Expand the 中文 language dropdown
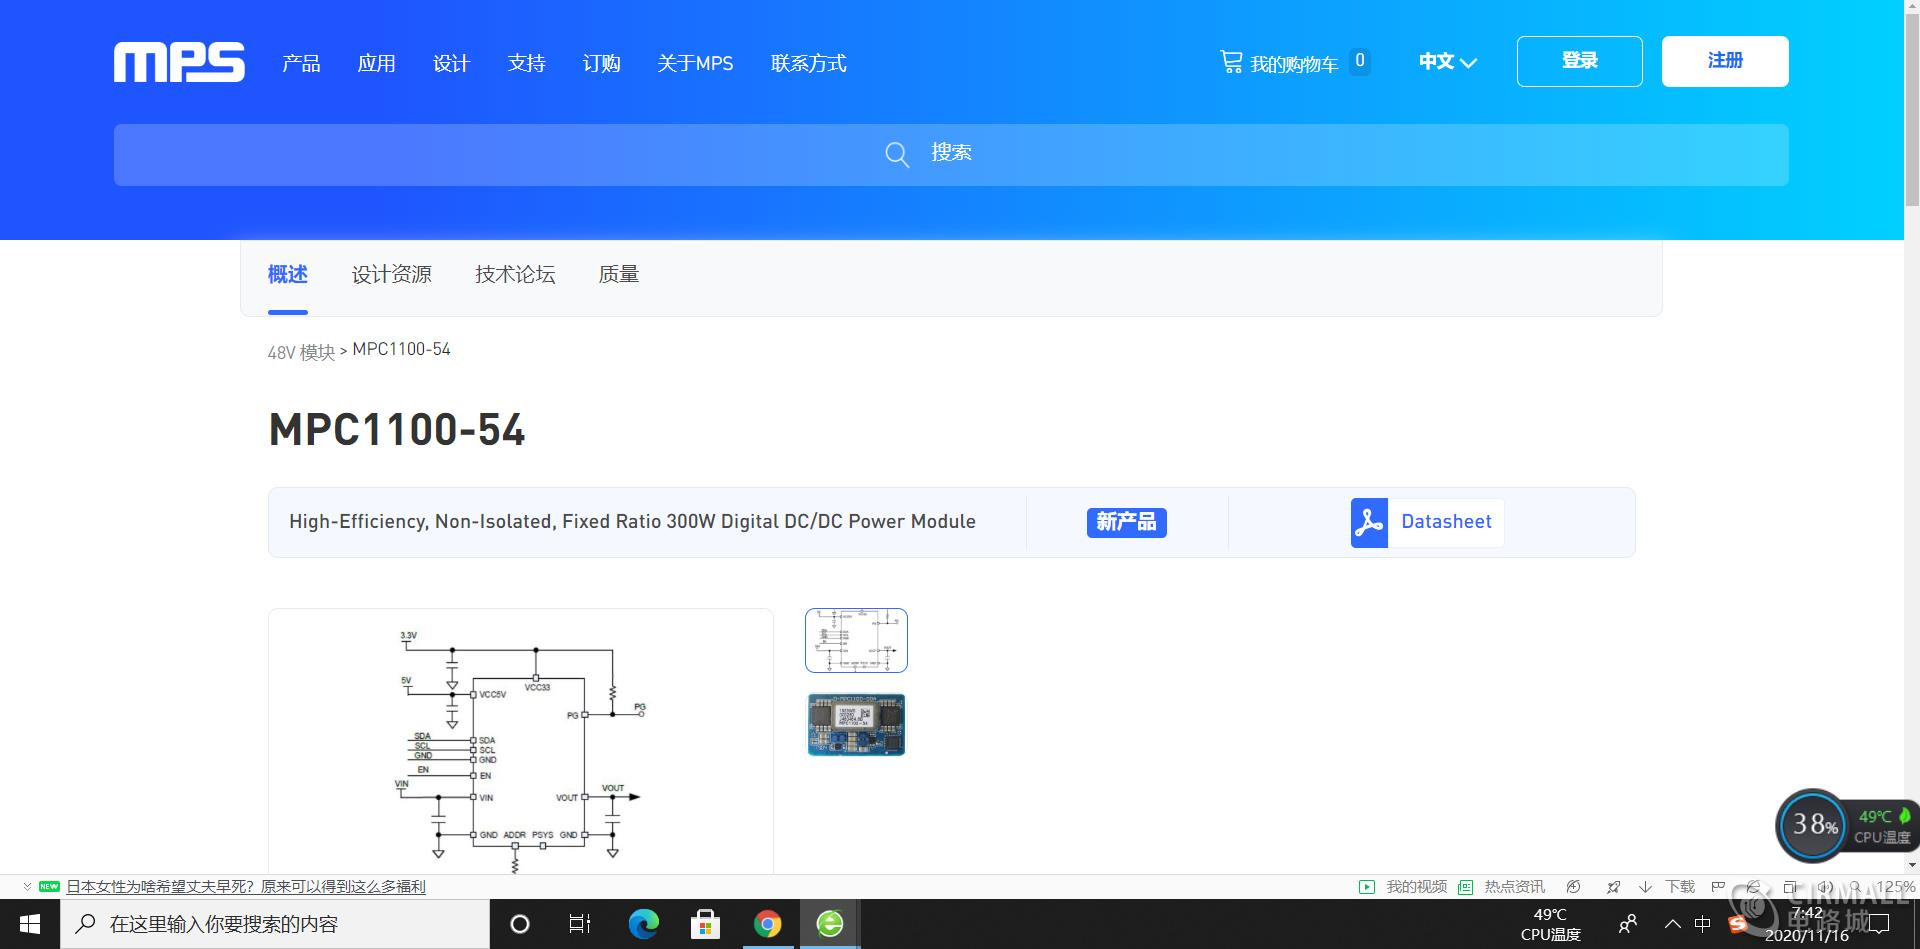This screenshot has height=949, width=1920. pos(1447,62)
